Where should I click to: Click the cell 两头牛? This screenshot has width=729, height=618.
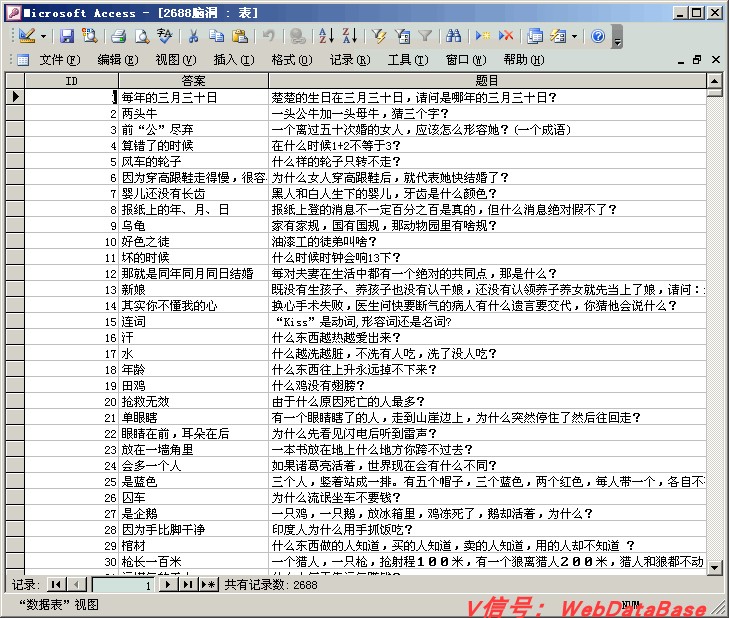click(x=193, y=113)
